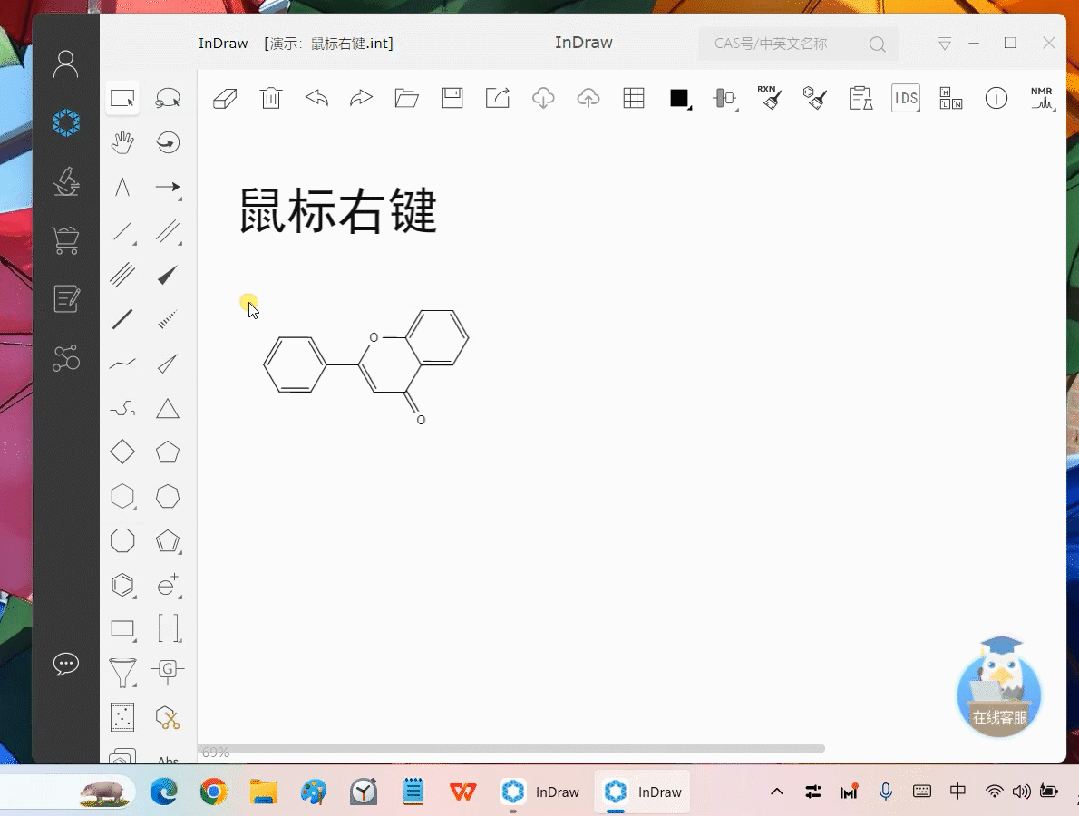Insert a cycloheptane ring
The image size is (1079, 816).
coord(168,497)
